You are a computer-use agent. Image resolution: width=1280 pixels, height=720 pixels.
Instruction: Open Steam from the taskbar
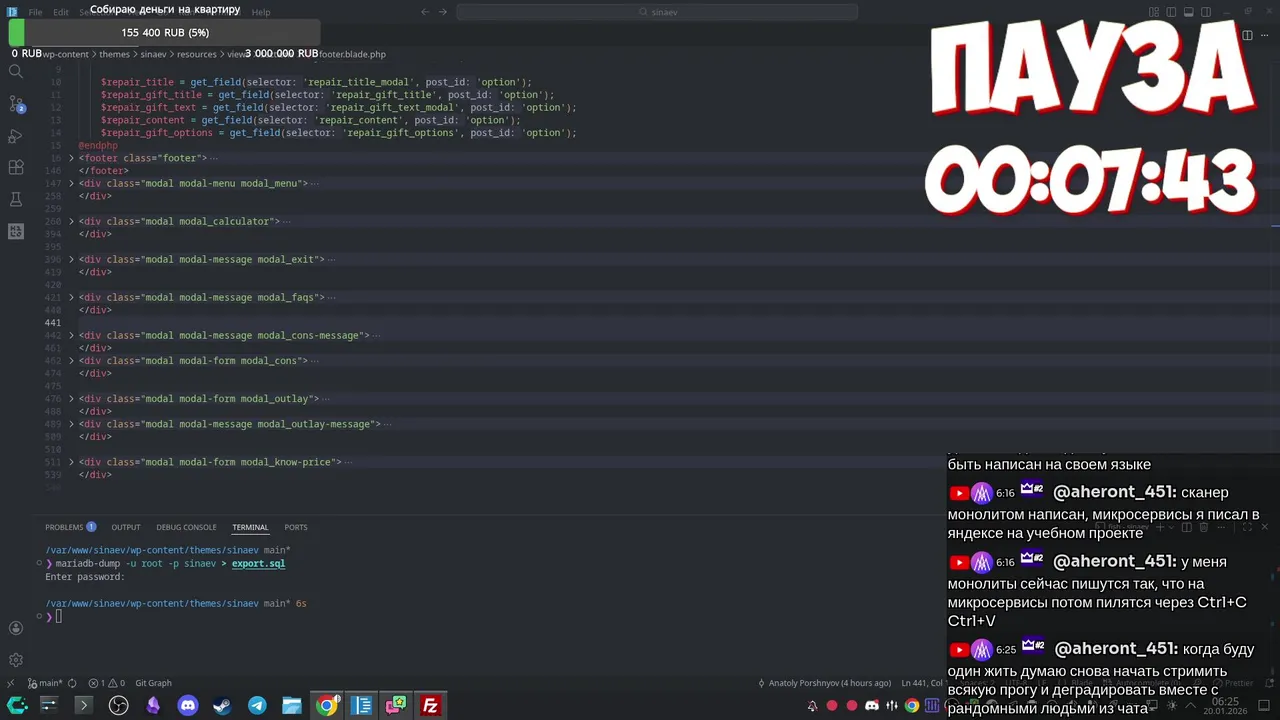222,706
